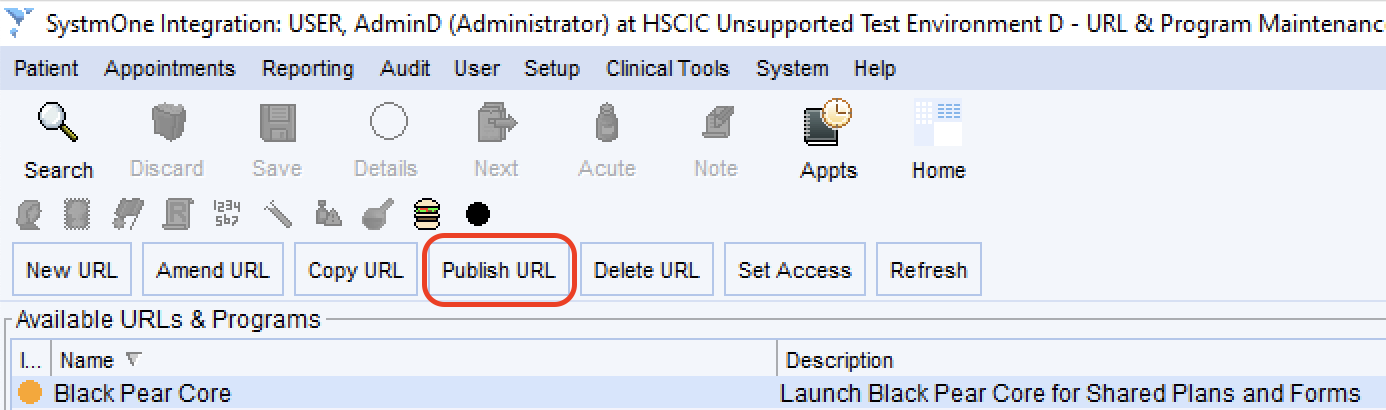
Task: Click the New URL button
Action: point(72,270)
